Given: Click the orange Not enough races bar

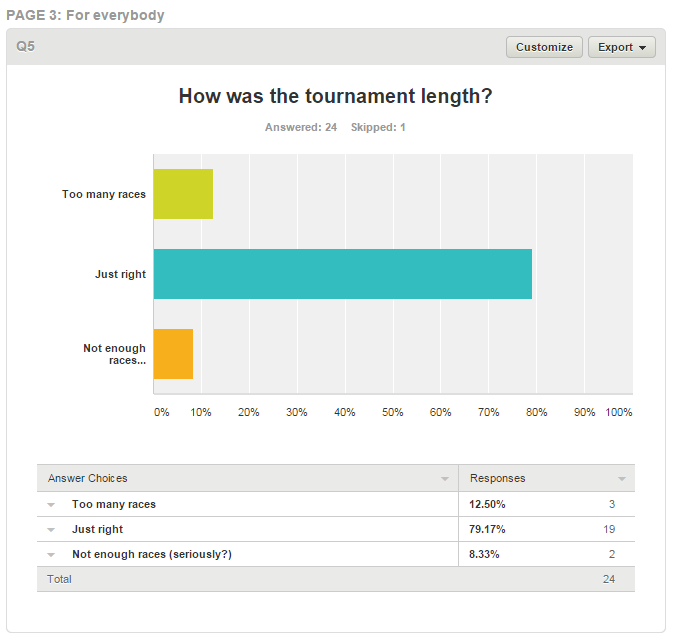Looking at the screenshot, I should [x=173, y=354].
